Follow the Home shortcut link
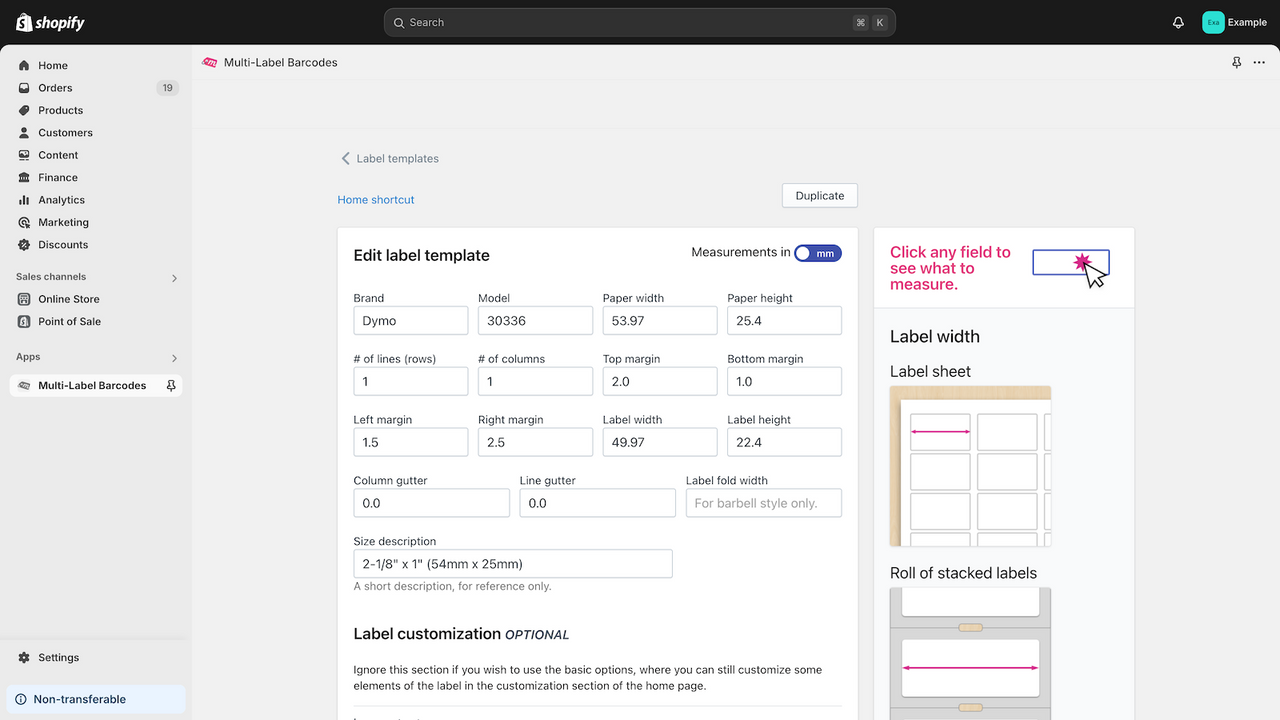1280x720 pixels. [x=376, y=200]
